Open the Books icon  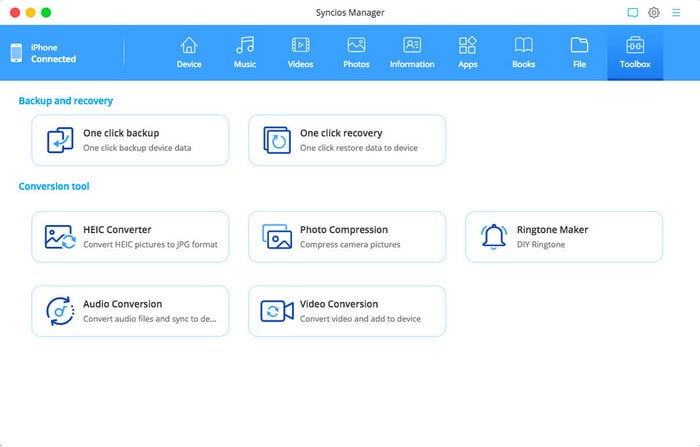[x=523, y=45]
